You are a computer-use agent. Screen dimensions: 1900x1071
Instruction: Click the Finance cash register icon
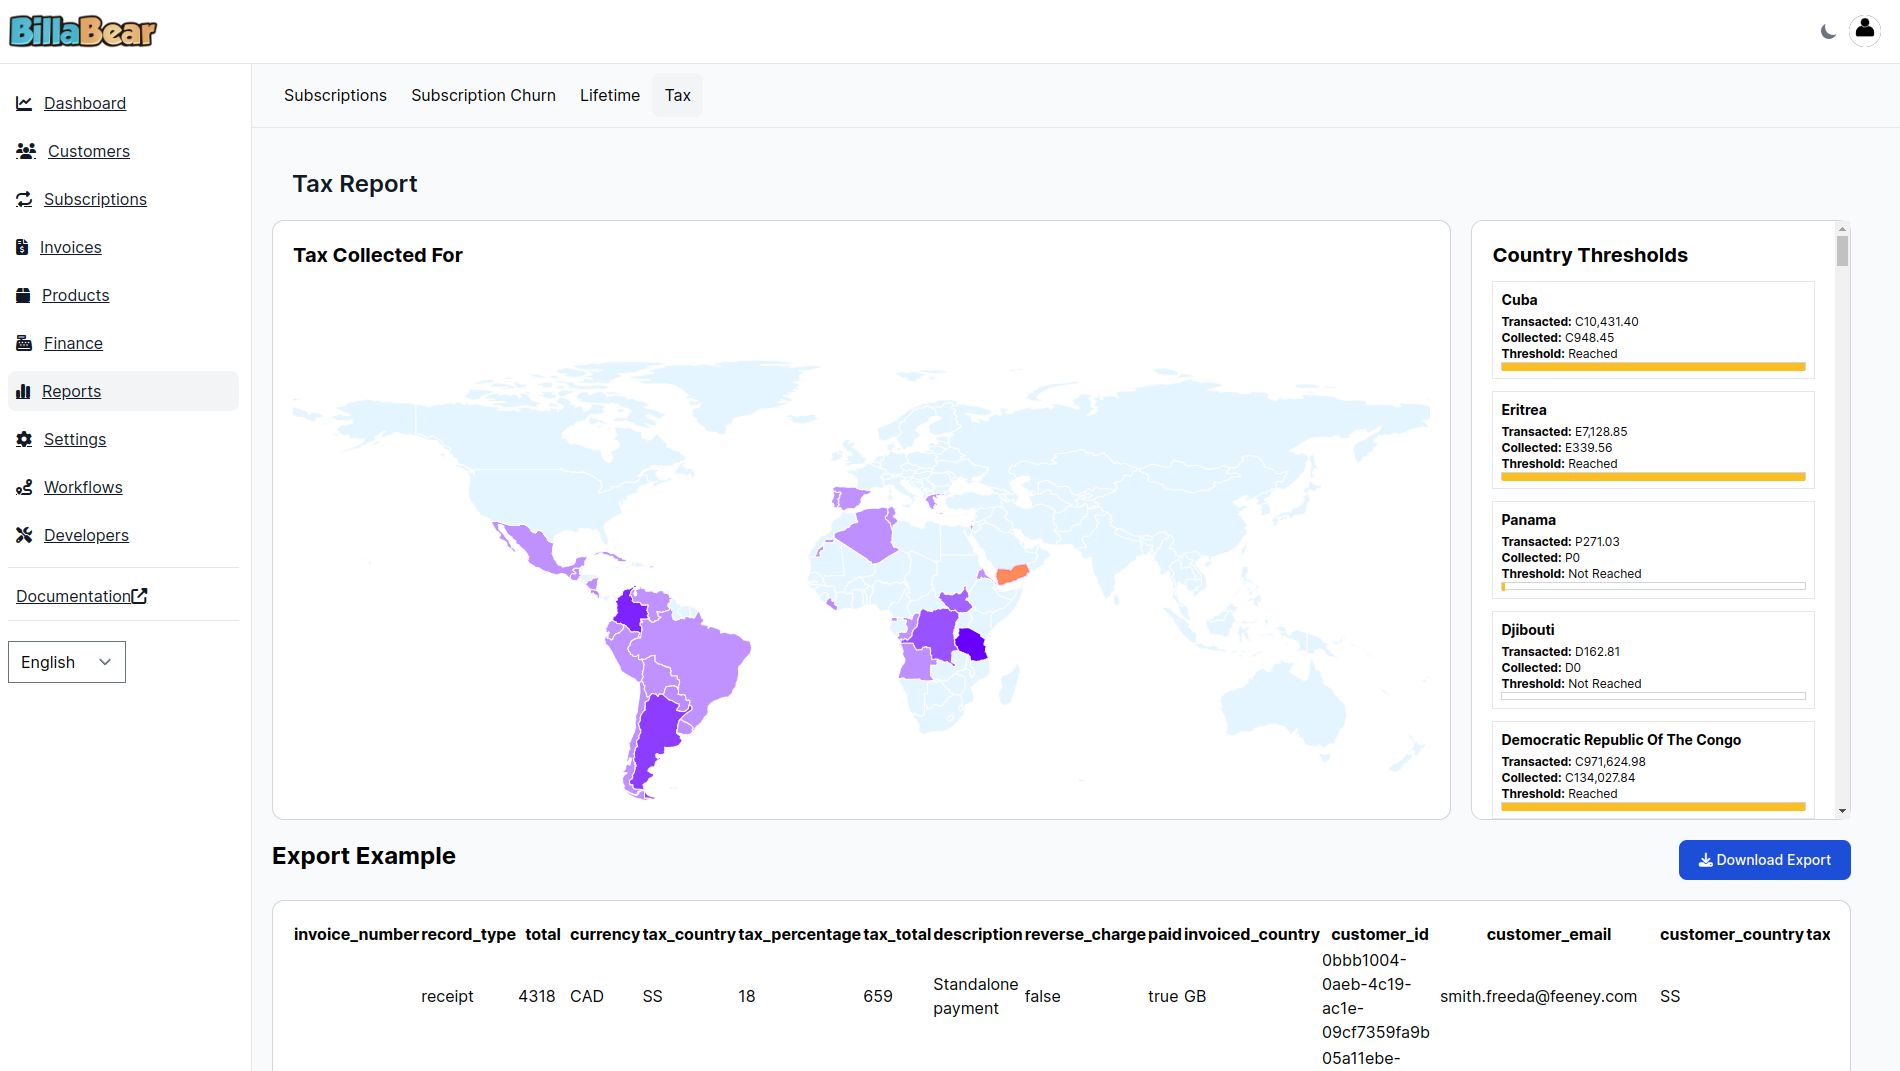pyautogui.click(x=24, y=343)
